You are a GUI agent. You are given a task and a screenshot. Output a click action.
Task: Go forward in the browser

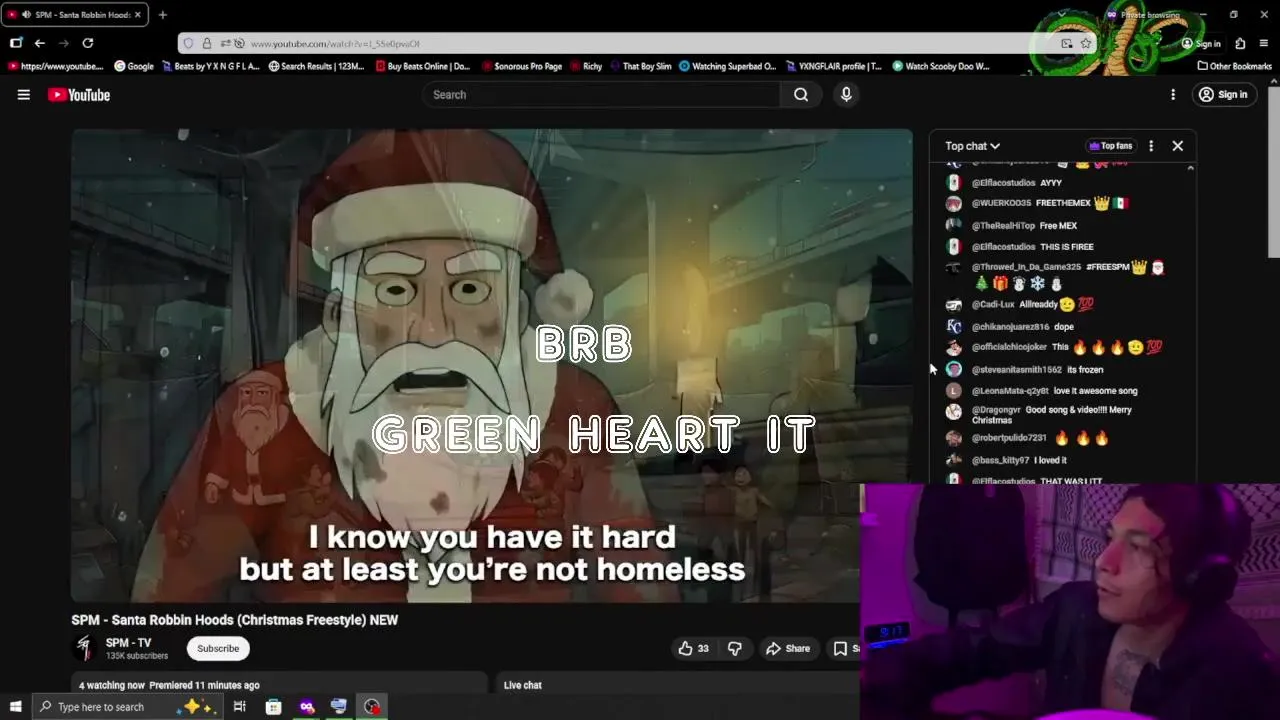click(x=63, y=43)
